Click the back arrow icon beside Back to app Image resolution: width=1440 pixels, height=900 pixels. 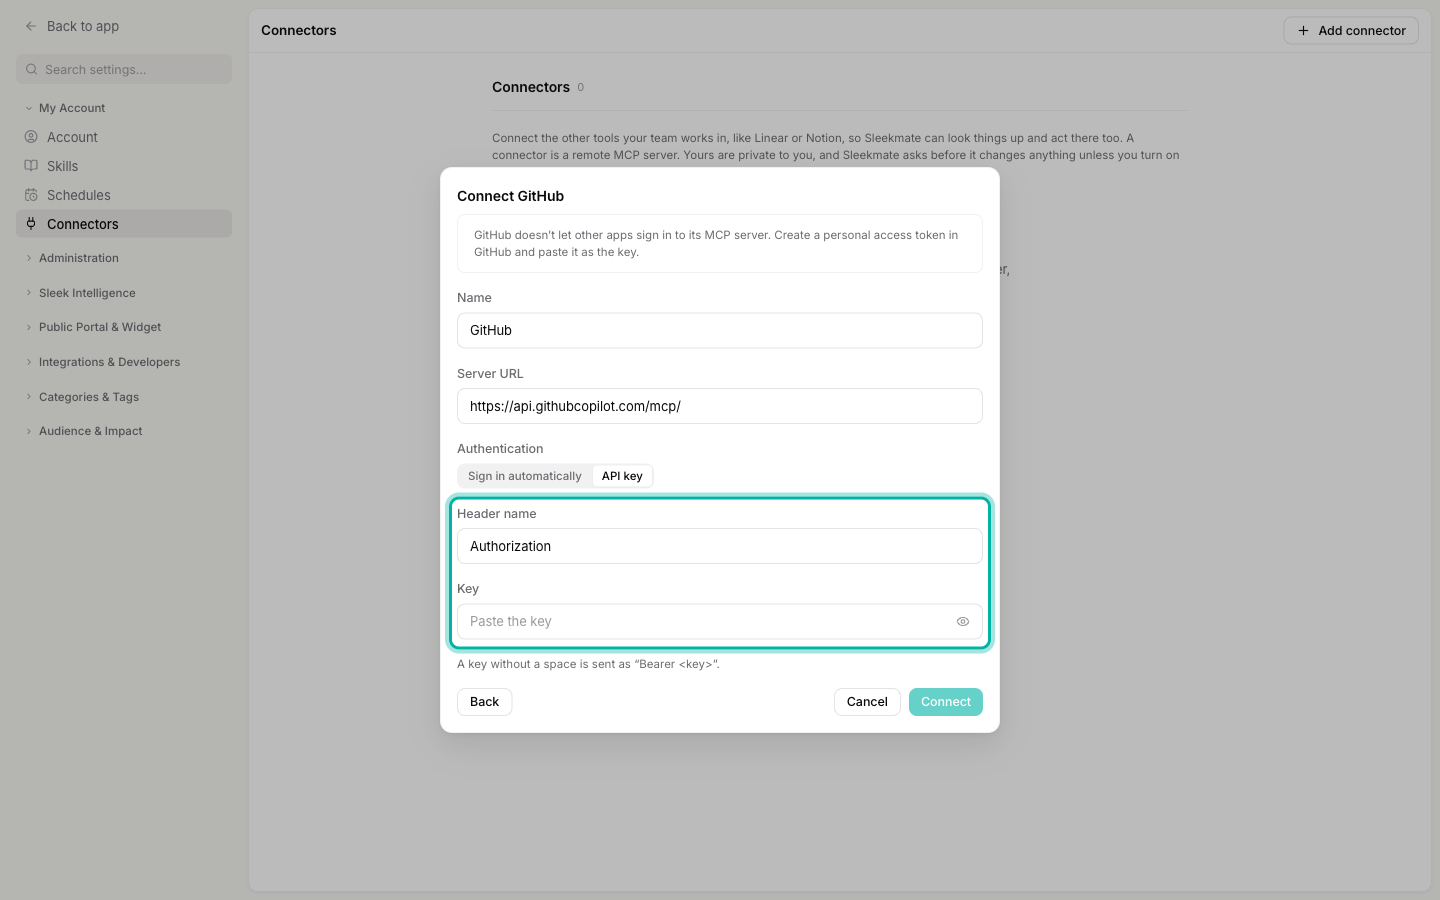(31, 26)
